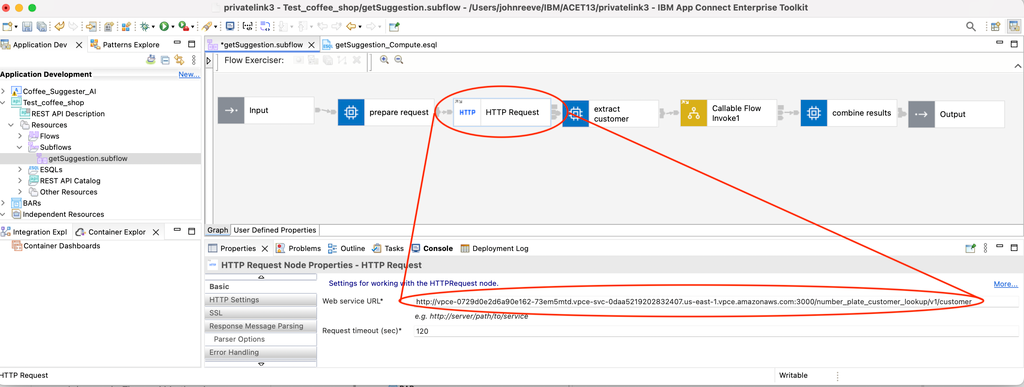Image resolution: width=1024 pixels, height=387 pixels.
Task: Click the Open Perspective icon
Action: [x=995, y=27]
